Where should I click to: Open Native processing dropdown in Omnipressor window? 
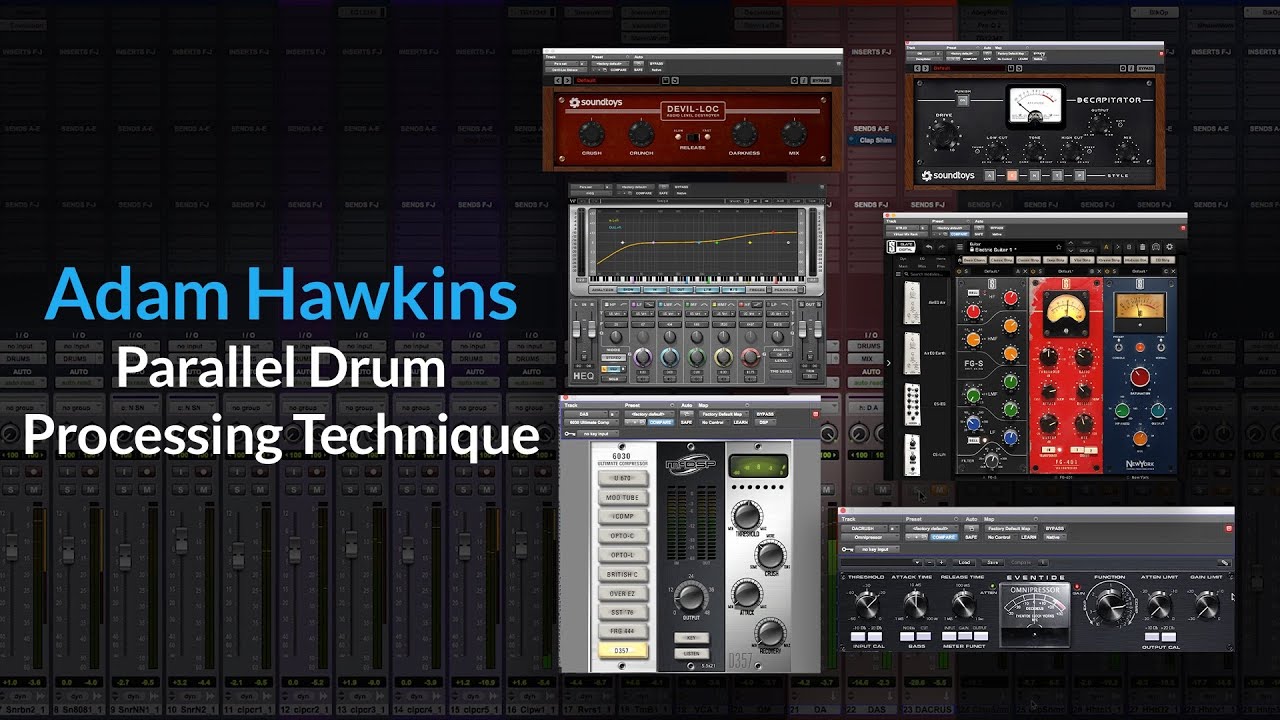pos(1055,537)
